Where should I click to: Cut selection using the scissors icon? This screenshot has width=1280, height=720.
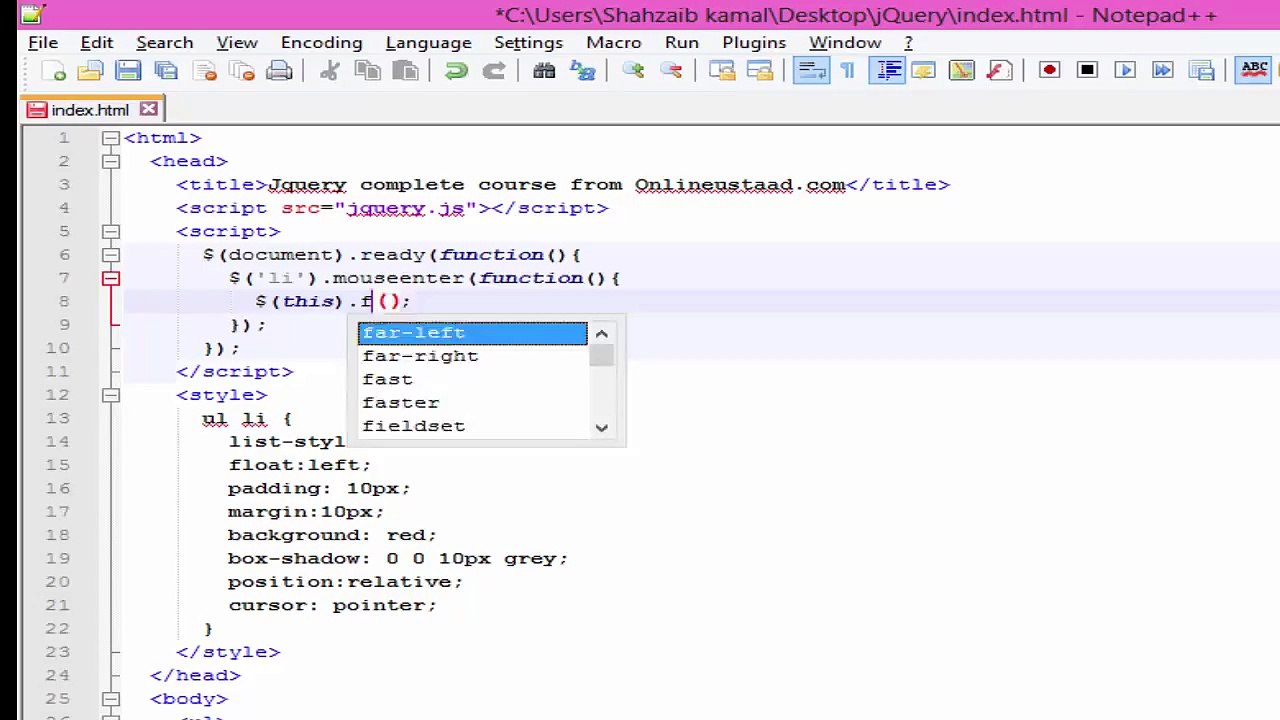pyautogui.click(x=329, y=70)
